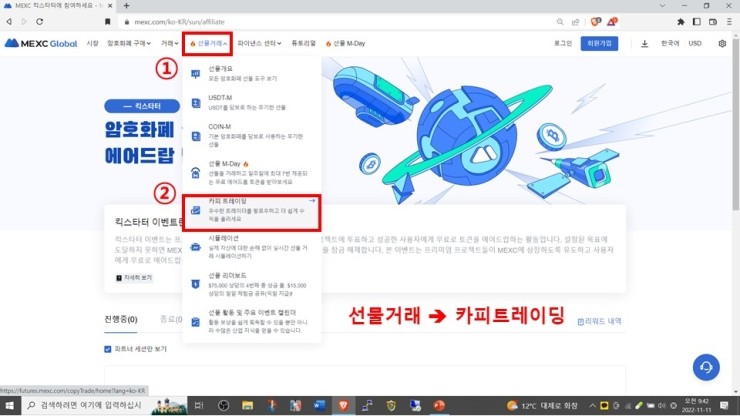Select 선물 M-Day in the dropdown list

(252, 173)
